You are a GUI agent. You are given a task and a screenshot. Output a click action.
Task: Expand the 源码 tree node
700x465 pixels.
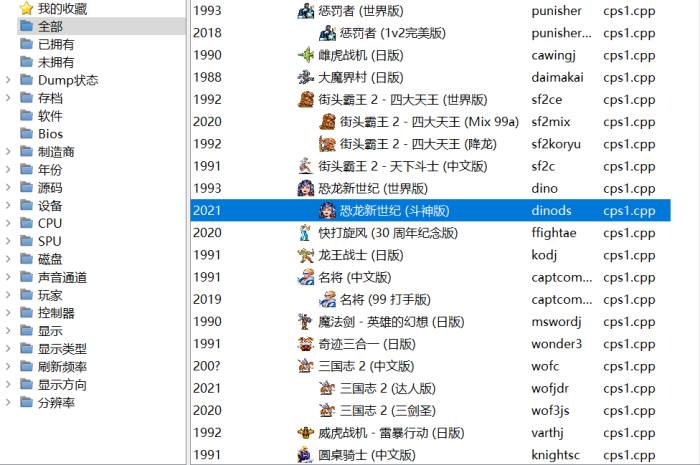tap(8, 187)
